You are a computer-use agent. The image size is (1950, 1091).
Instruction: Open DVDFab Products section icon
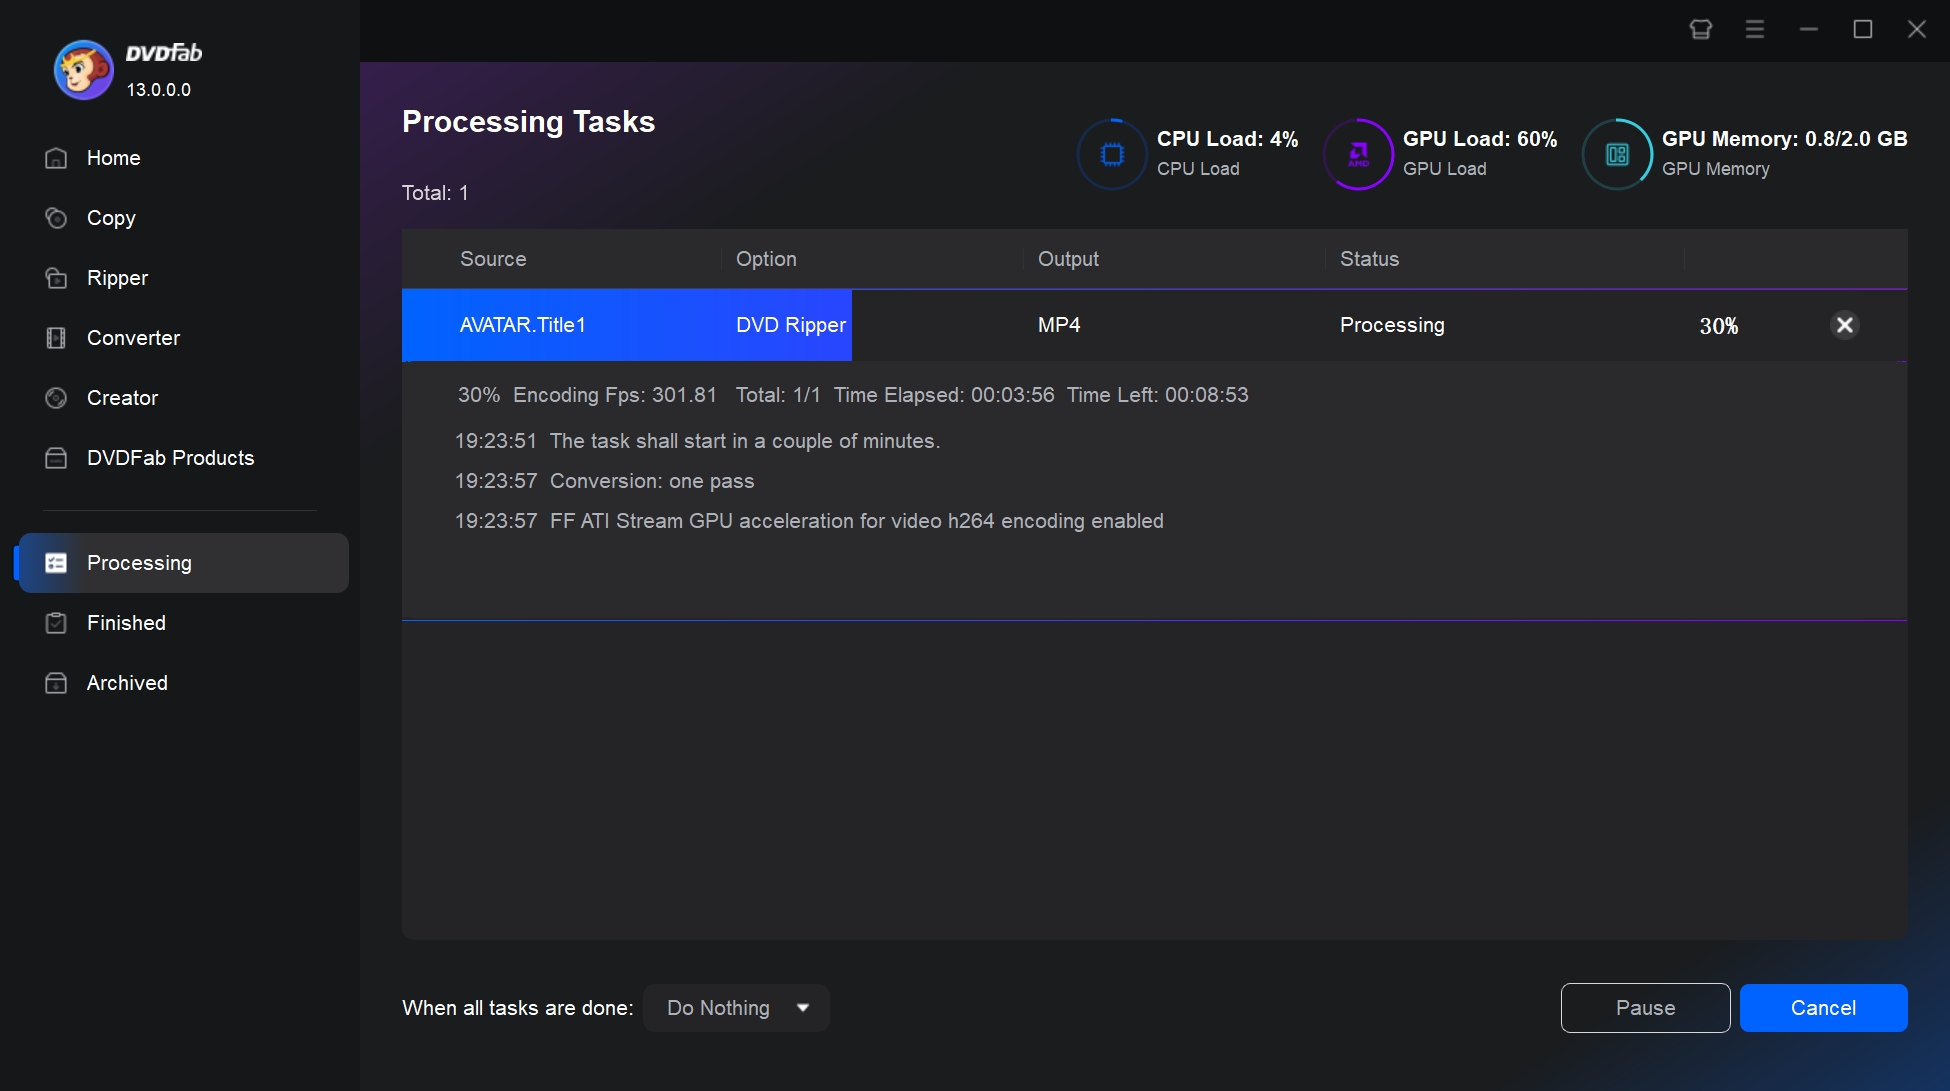[54, 458]
